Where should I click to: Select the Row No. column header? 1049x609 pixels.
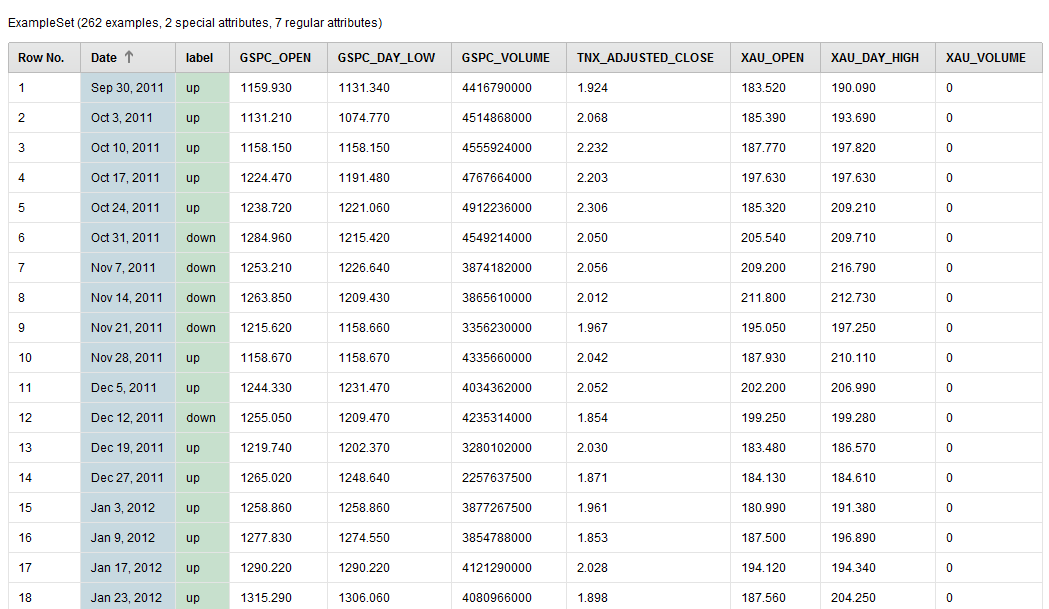pyautogui.click(x=44, y=58)
